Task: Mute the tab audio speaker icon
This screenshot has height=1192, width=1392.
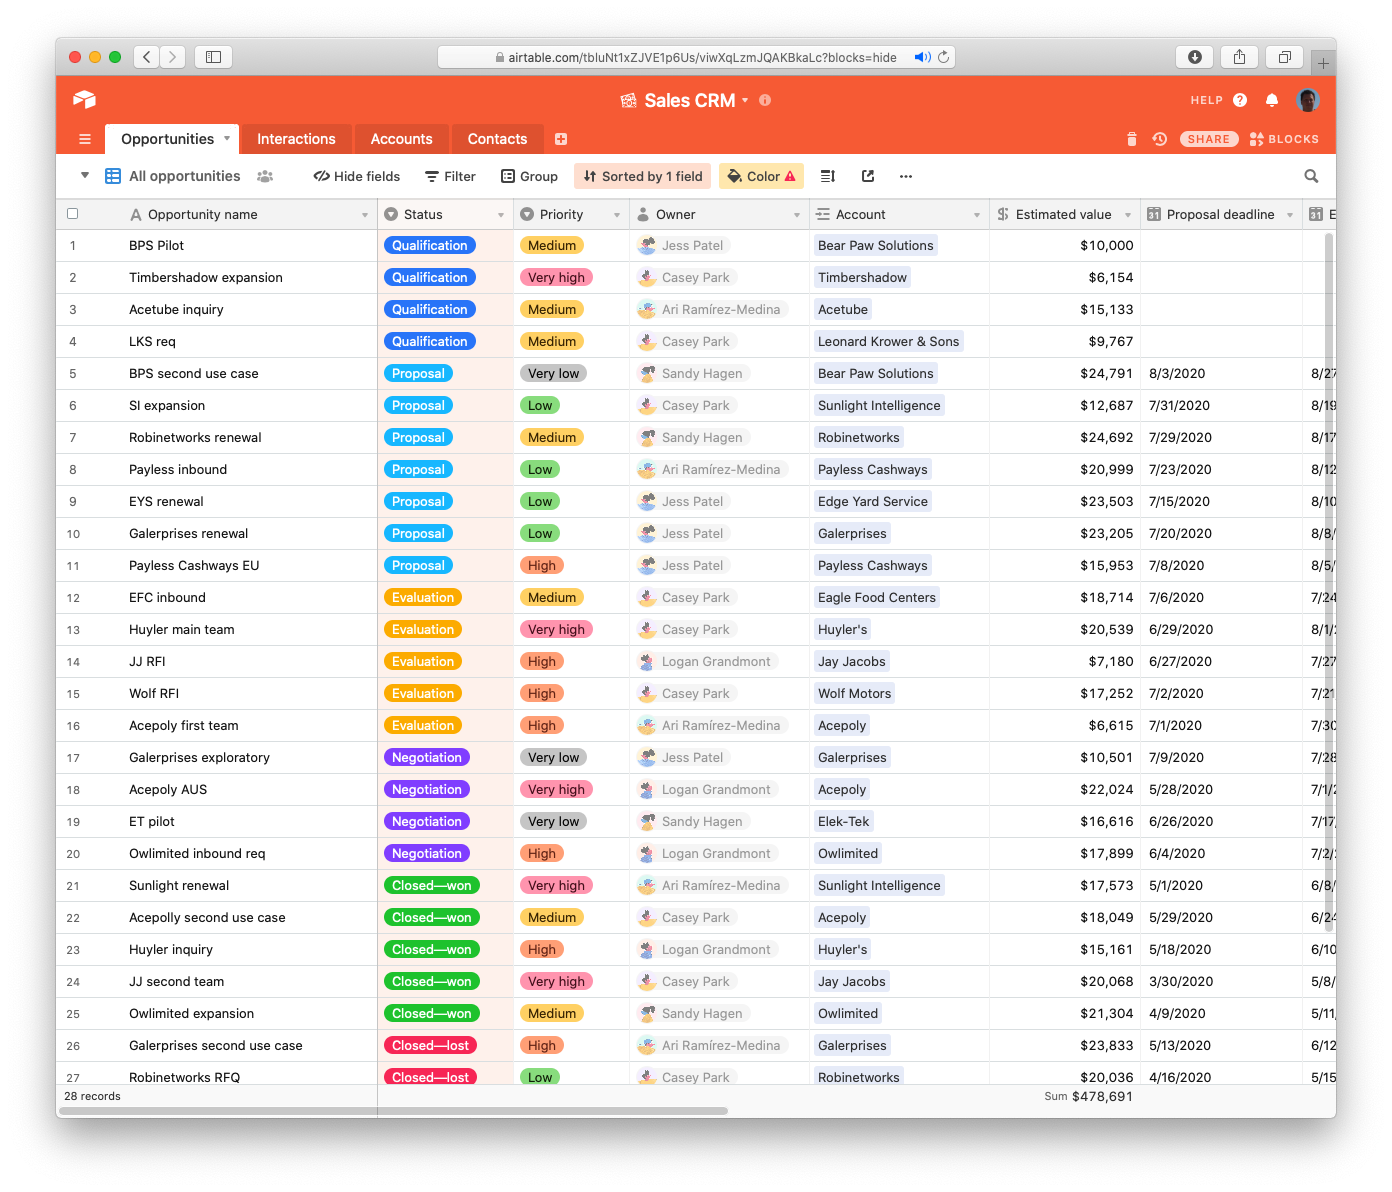Action: pyautogui.click(x=922, y=57)
